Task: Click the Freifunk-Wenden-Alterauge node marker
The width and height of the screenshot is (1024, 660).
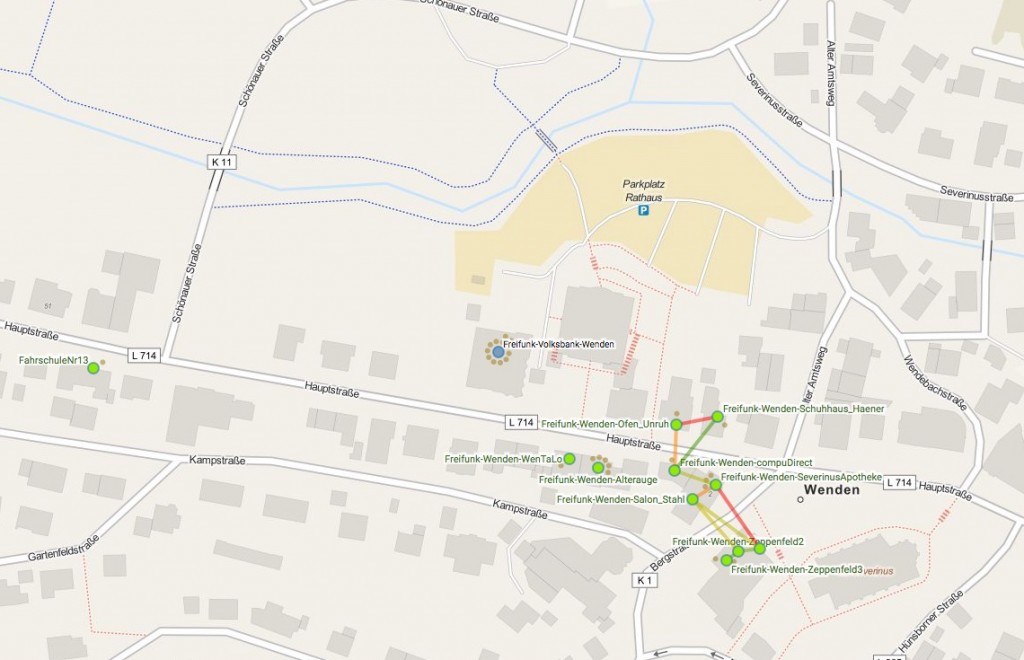Action: tap(598, 467)
